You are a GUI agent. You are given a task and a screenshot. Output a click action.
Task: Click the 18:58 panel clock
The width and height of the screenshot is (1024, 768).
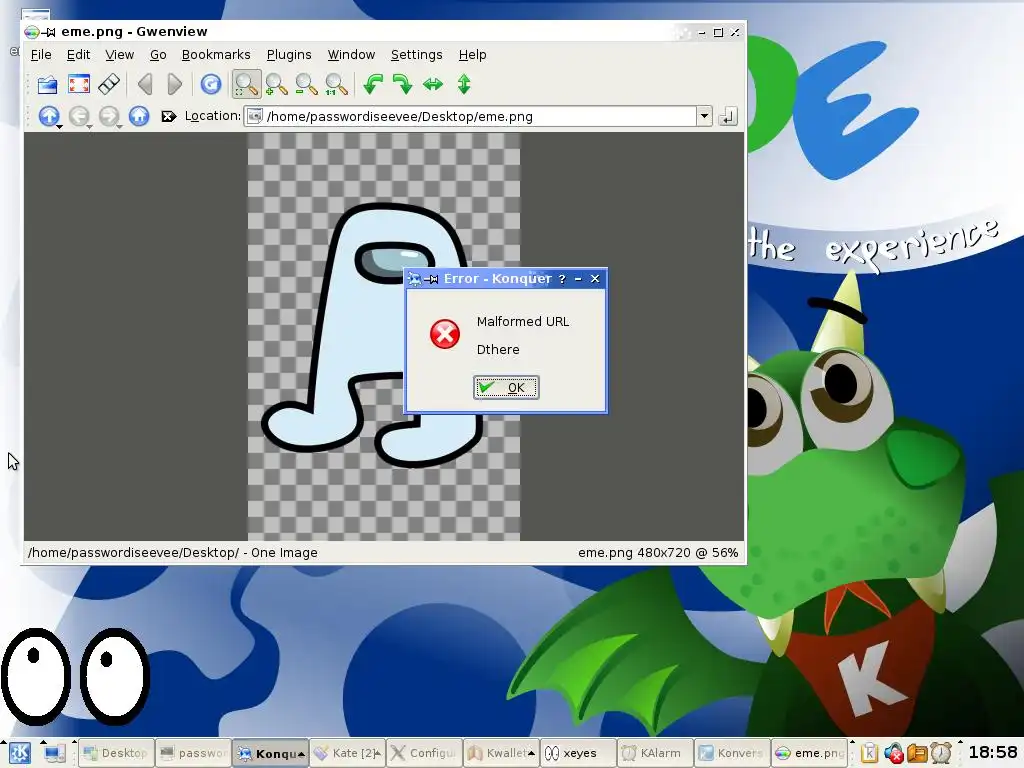[993, 752]
